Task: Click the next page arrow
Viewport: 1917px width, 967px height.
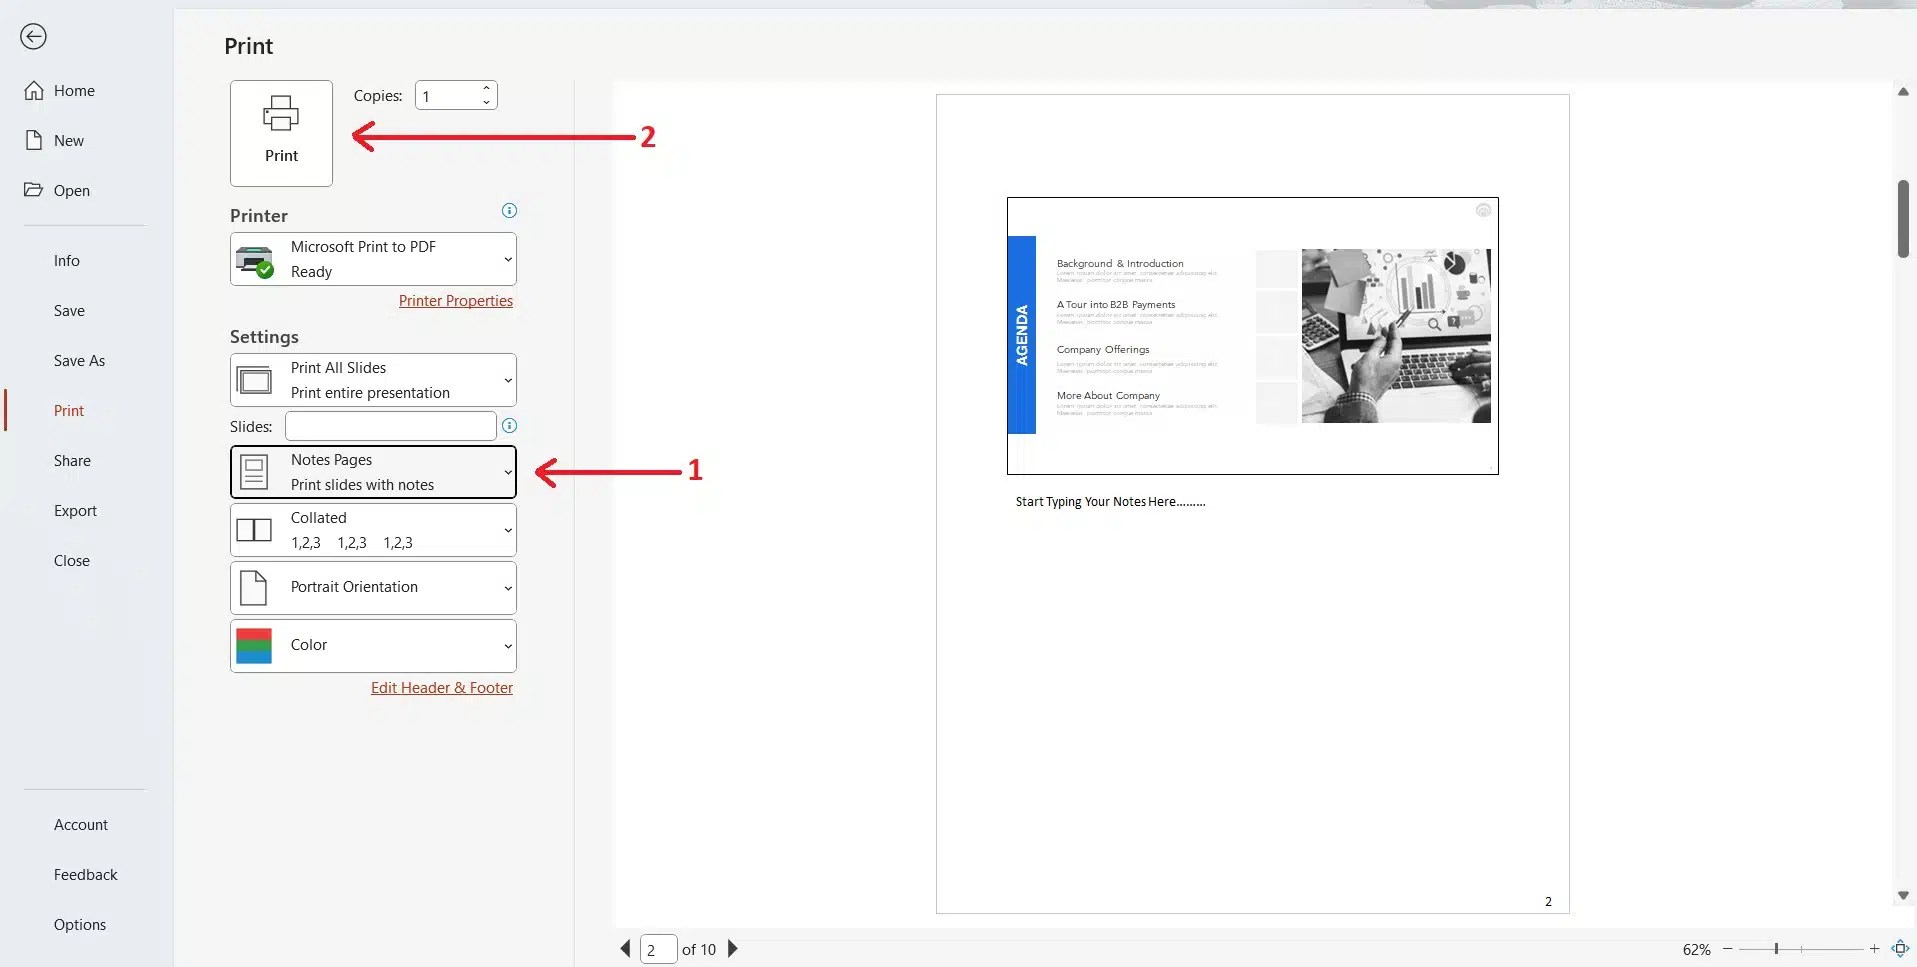Action: [x=733, y=948]
